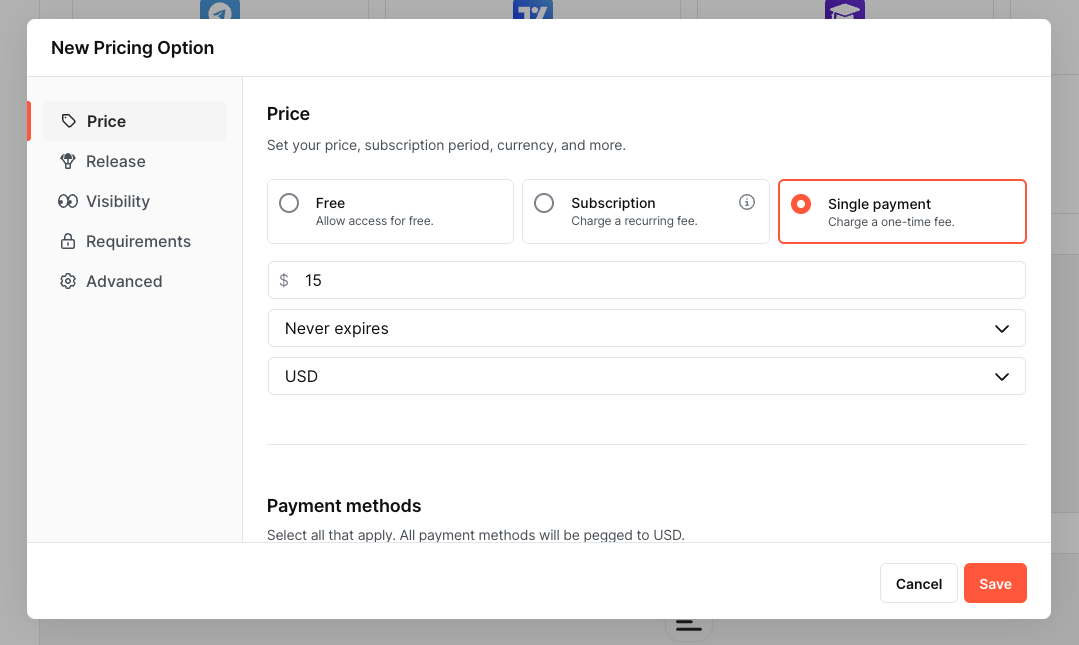Click the menu lines icon below the dialog
Image resolution: width=1079 pixels, height=645 pixels.
(688, 626)
